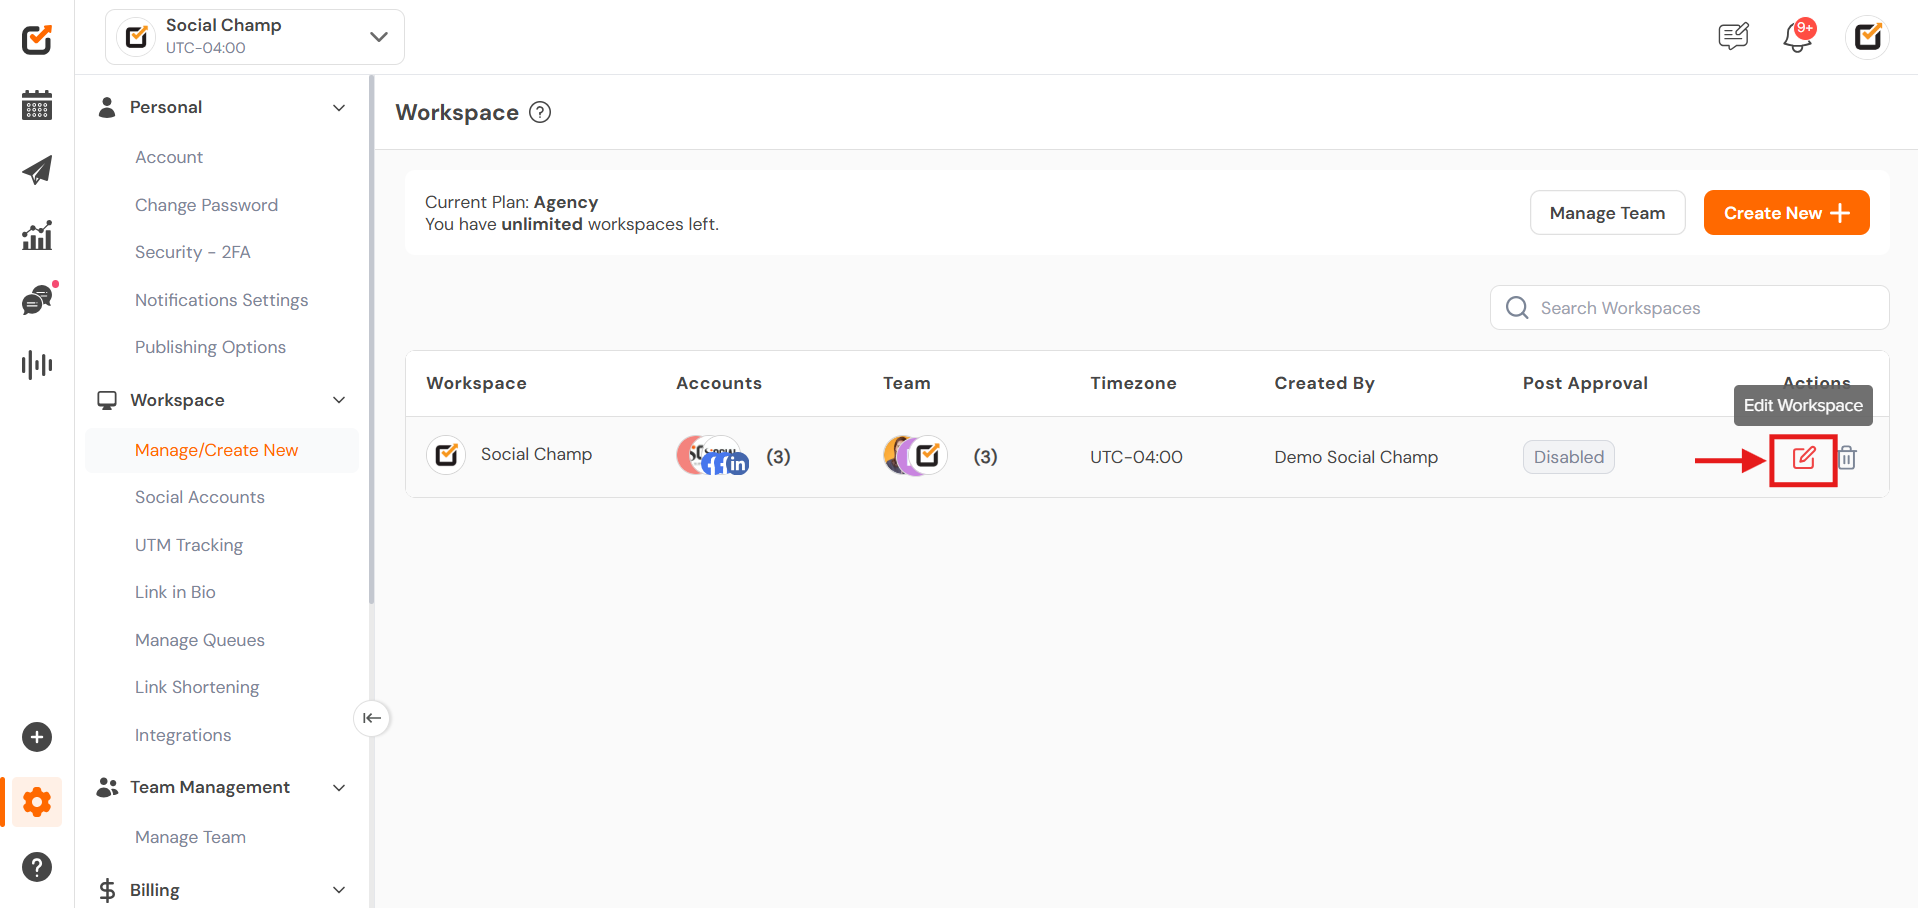Collapse the settings side panel arrow

tap(372, 718)
